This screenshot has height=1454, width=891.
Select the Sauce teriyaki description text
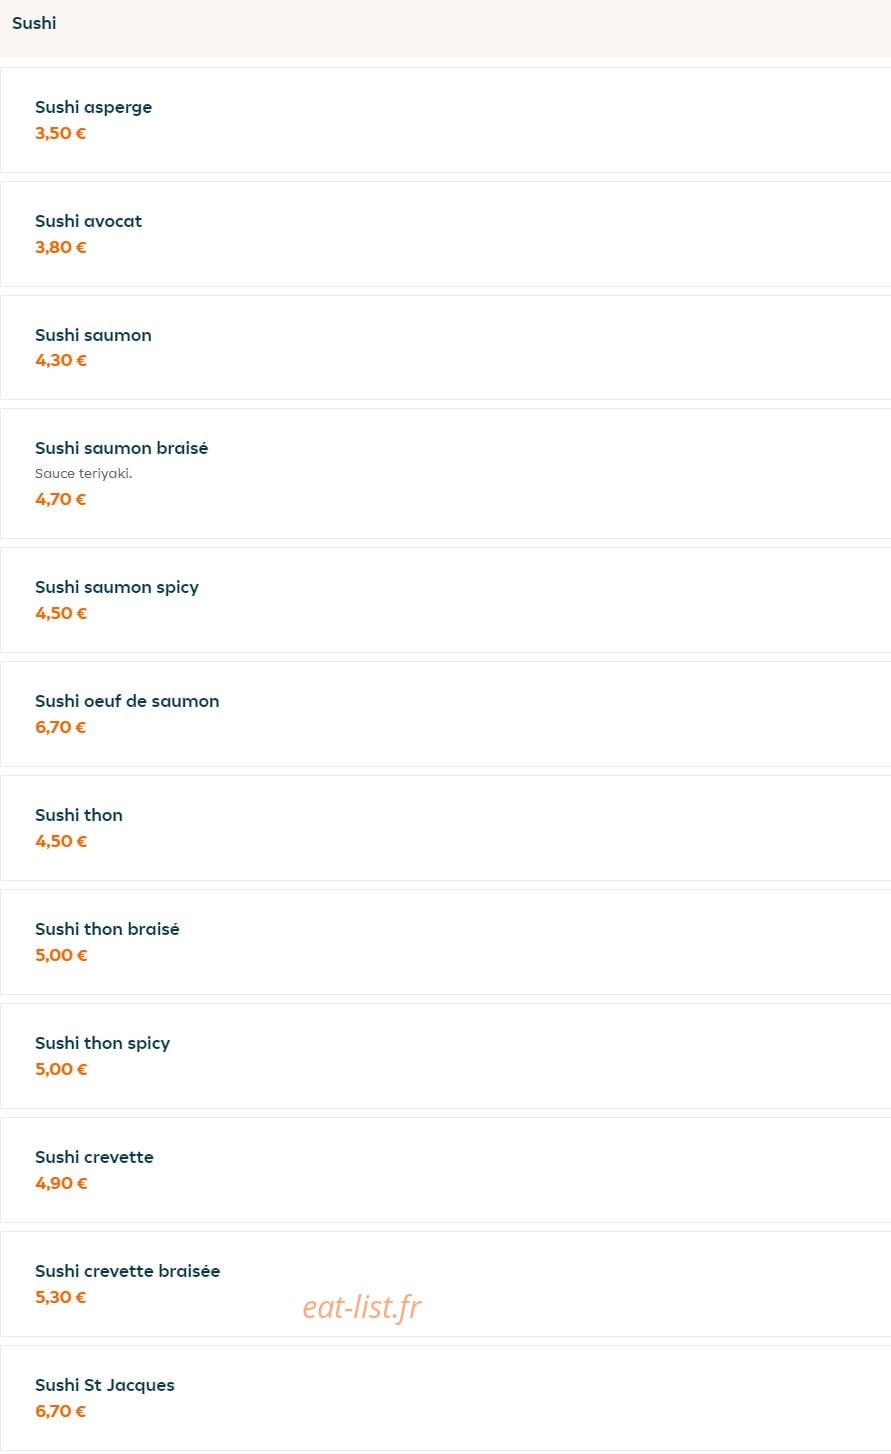(84, 474)
